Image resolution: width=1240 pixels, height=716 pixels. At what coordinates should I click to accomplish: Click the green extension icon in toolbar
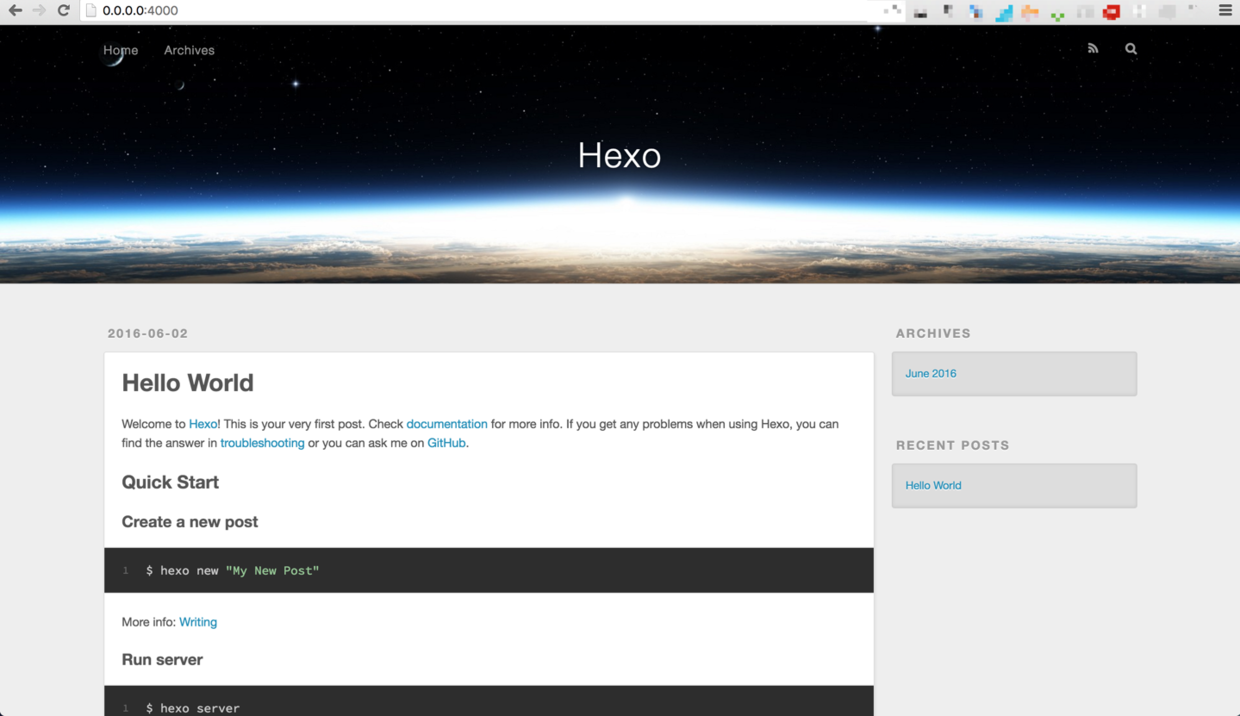(x=1057, y=14)
